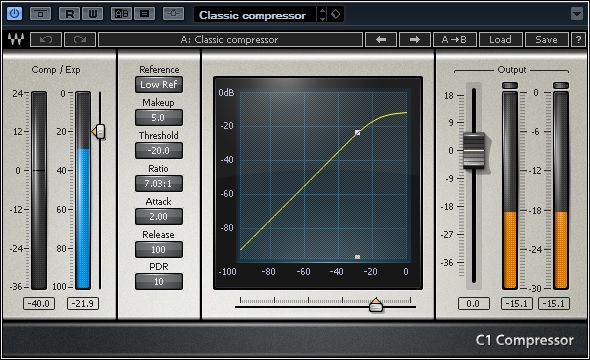Viewport: 590px width, 360px height.
Task: Click the Attack value 2.00 field
Action: 159,217
